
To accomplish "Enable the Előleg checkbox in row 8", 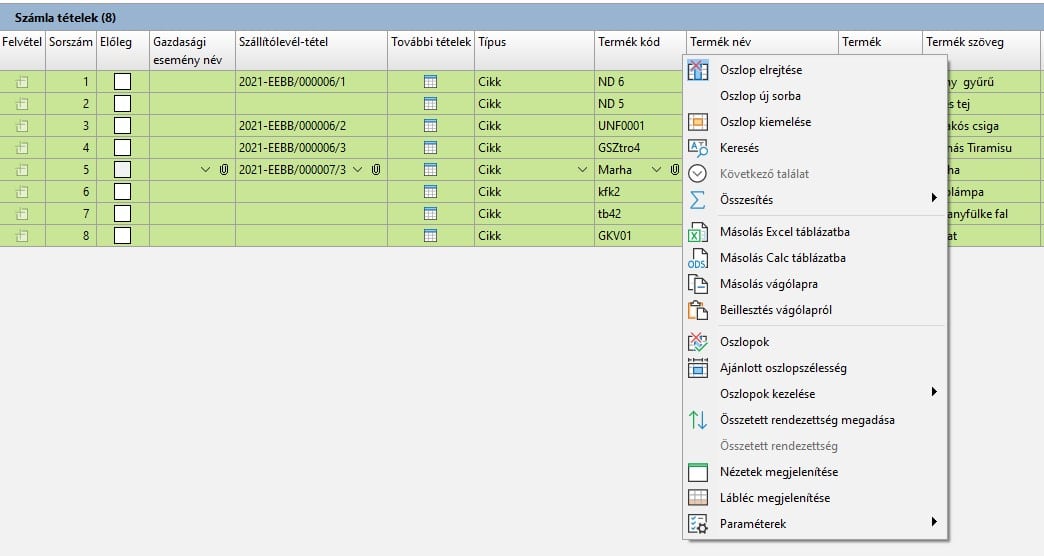I will [122, 236].
